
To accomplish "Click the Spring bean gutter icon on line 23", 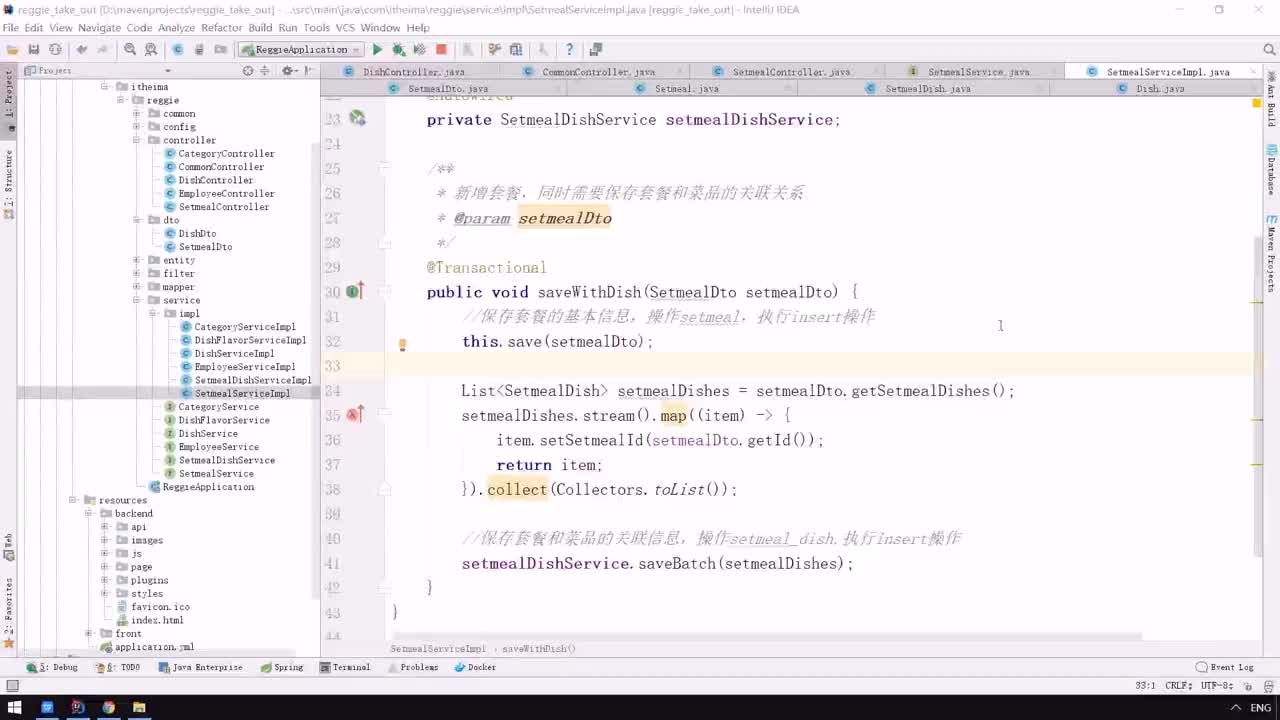I will (x=357, y=119).
